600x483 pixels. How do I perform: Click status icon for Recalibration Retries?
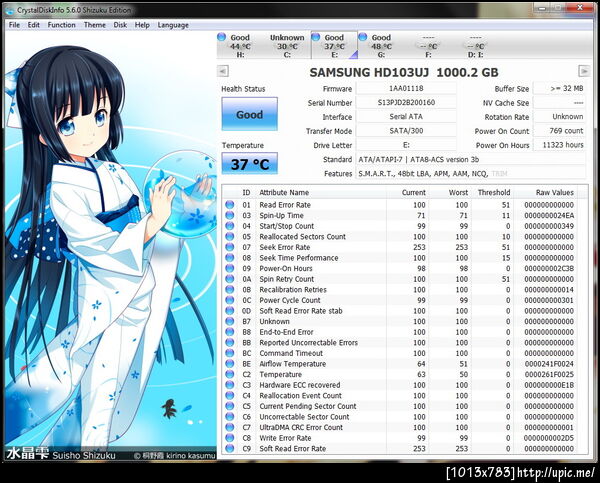click(230, 290)
